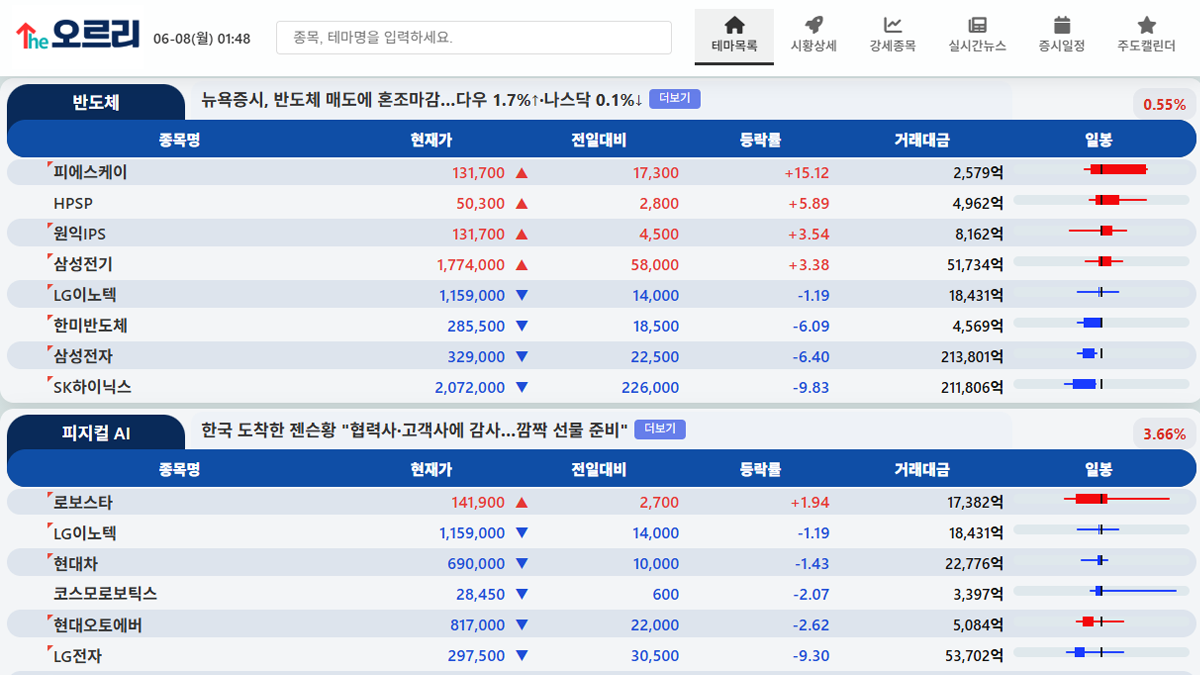Click the 0.55% theme change badge
Screen dimensions: 1200x675
coord(1164,104)
